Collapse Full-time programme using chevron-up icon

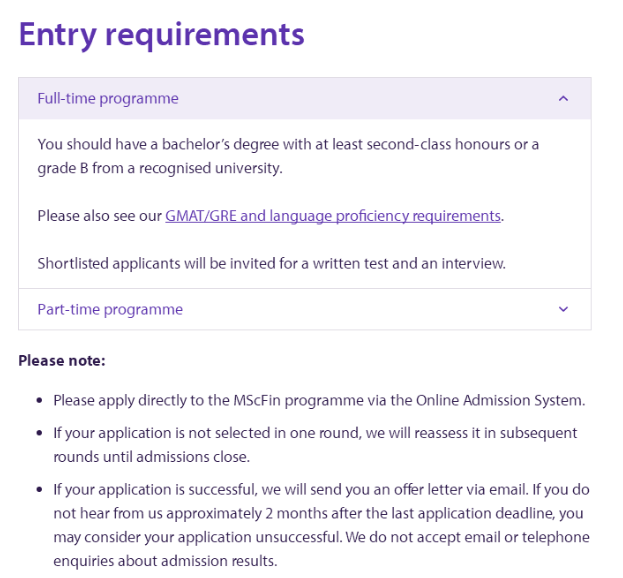pyautogui.click(x=563, y=99)
